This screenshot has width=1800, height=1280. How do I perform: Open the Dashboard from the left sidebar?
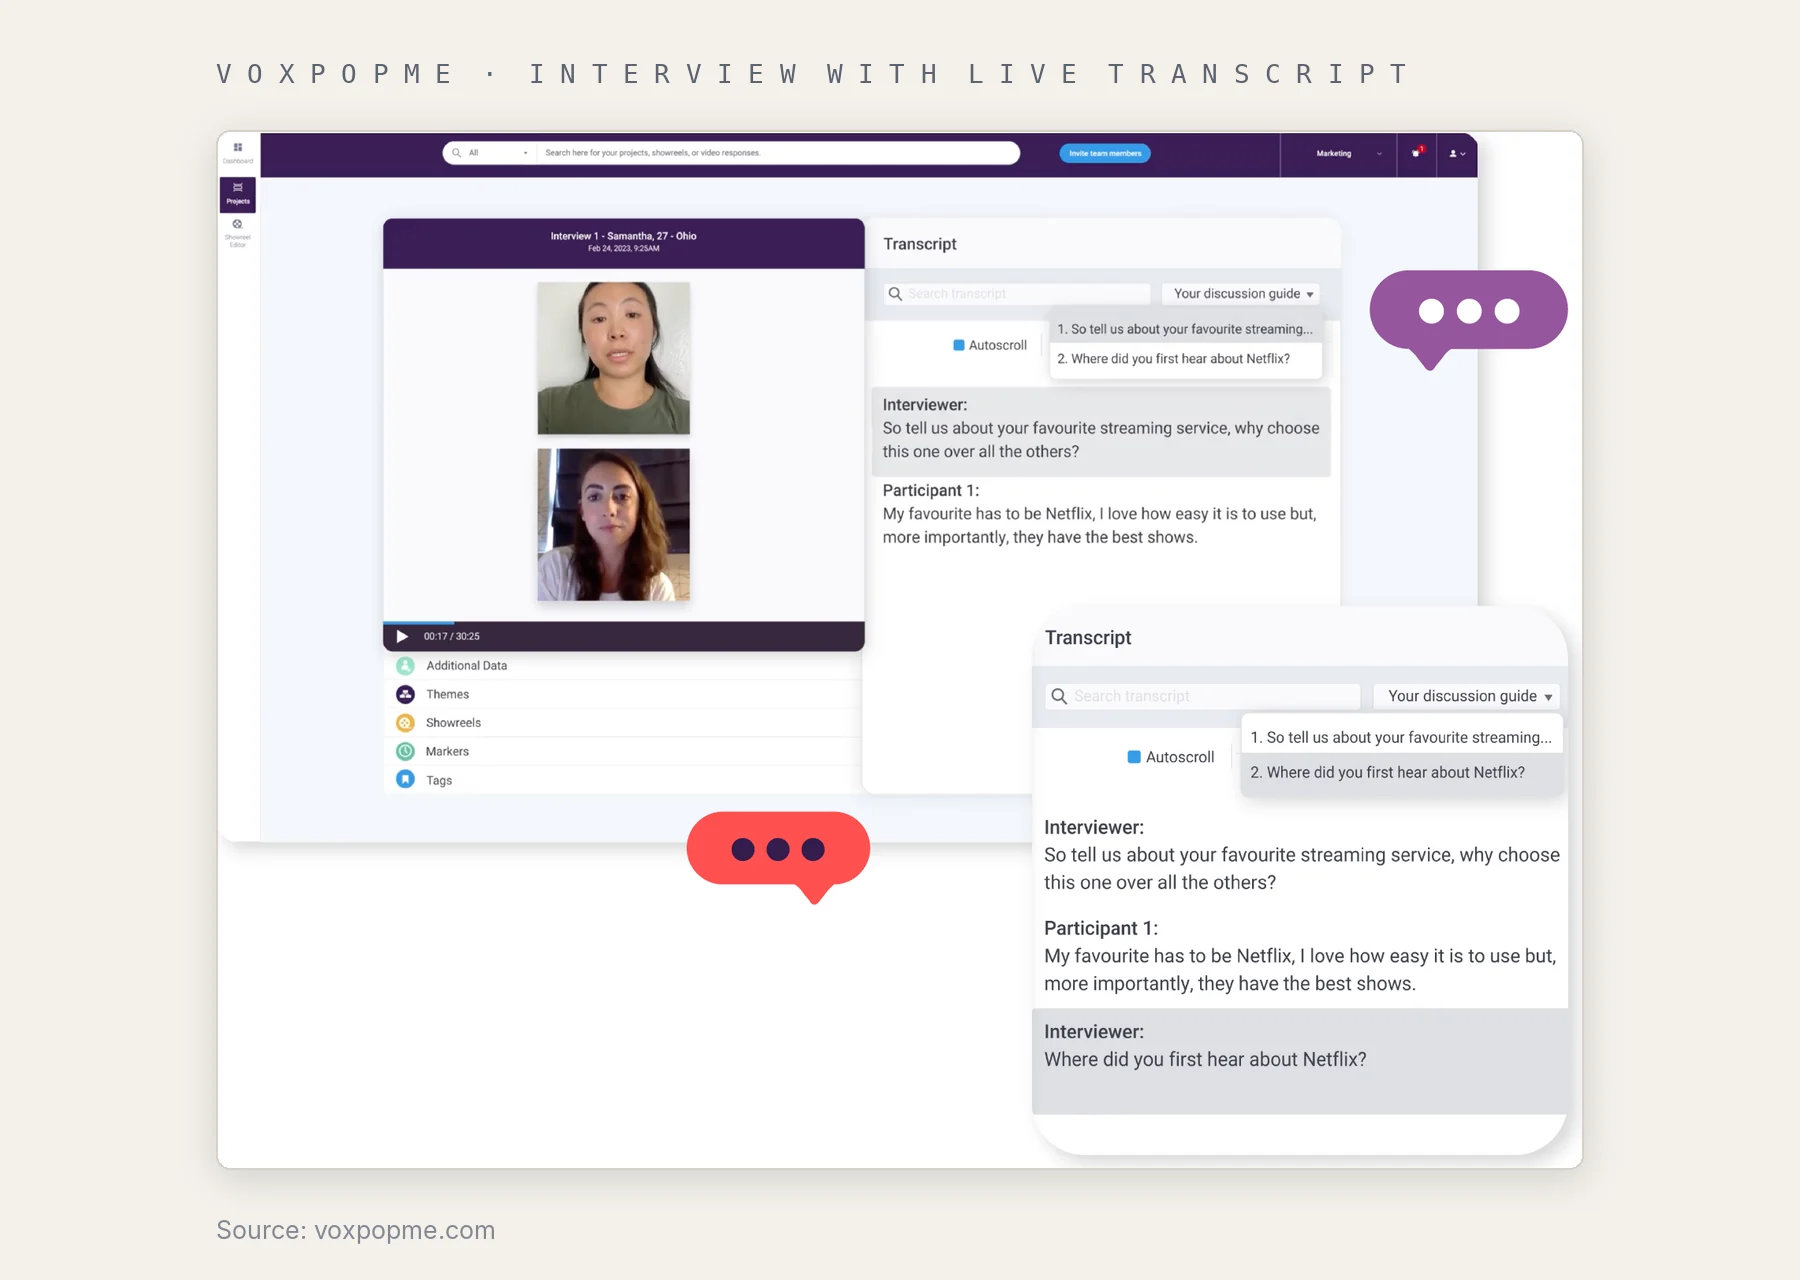point(238,152)
